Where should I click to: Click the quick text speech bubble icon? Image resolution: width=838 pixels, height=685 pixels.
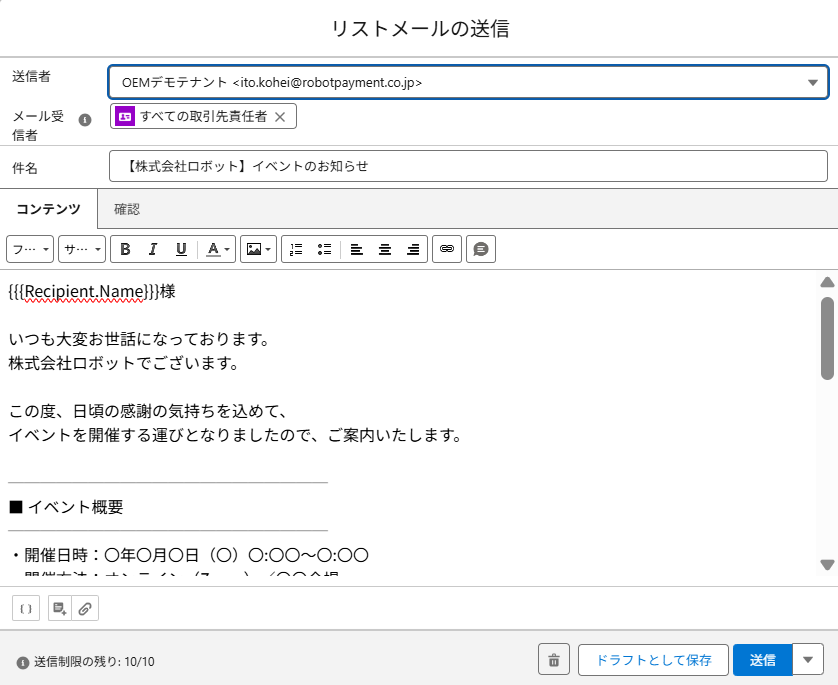point(481,249)
